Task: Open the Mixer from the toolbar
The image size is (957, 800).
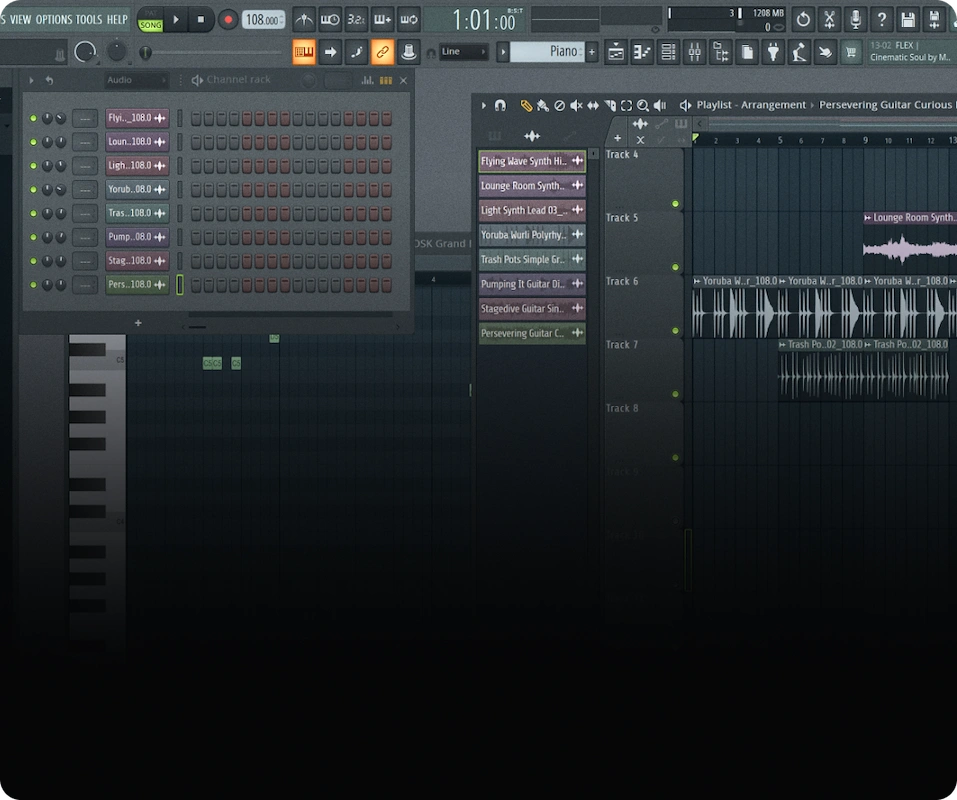Action: [695, 51]
